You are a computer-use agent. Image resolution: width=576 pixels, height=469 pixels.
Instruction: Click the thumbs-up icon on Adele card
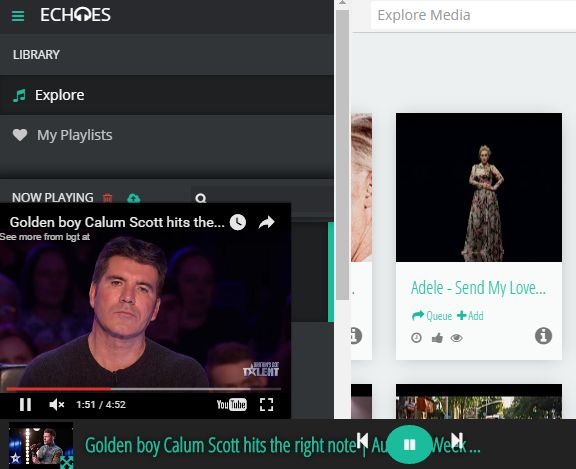[x=437, y=338]
